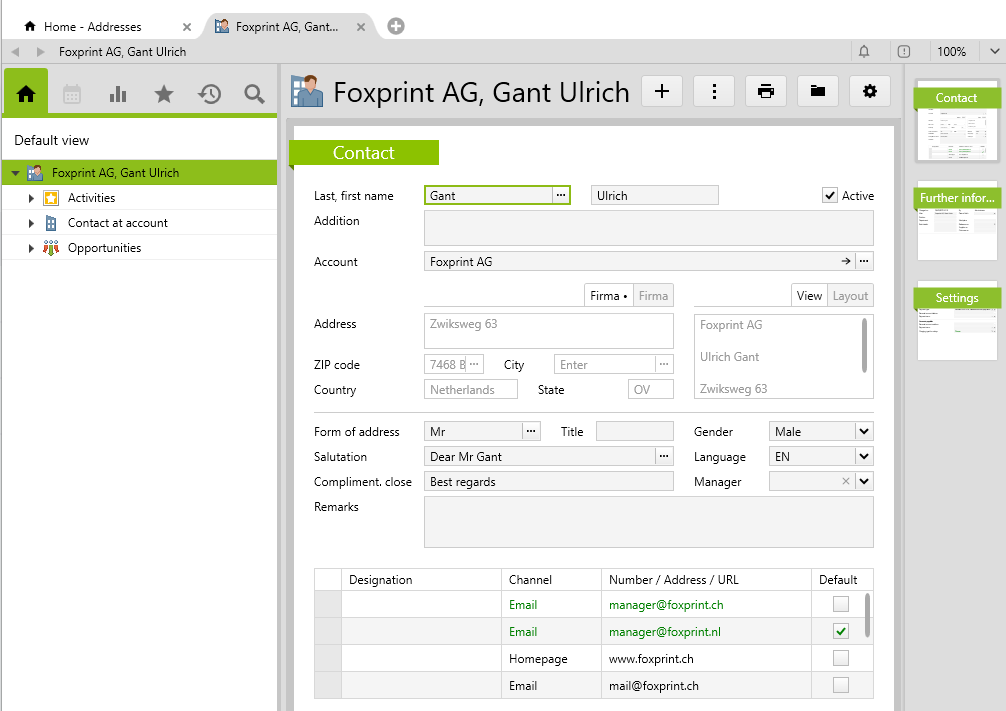Click the print icon button
1006x711 pixels.
pyautogui.click(x=766, y=91)
